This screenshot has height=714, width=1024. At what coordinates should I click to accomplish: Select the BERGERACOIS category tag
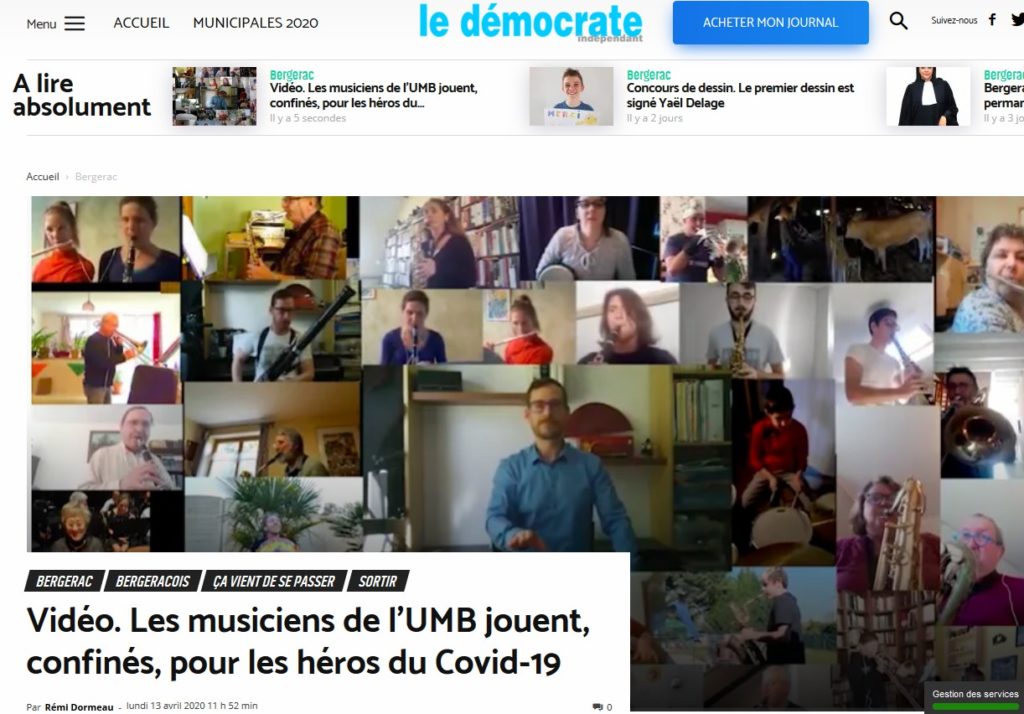point(152,581)
